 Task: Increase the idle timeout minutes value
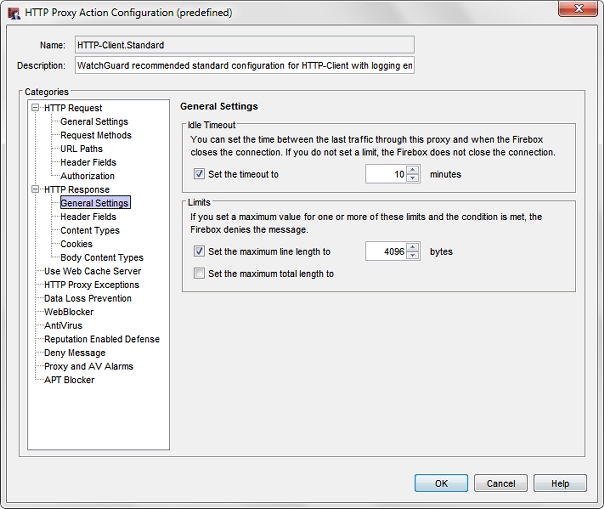coord(413,169)
